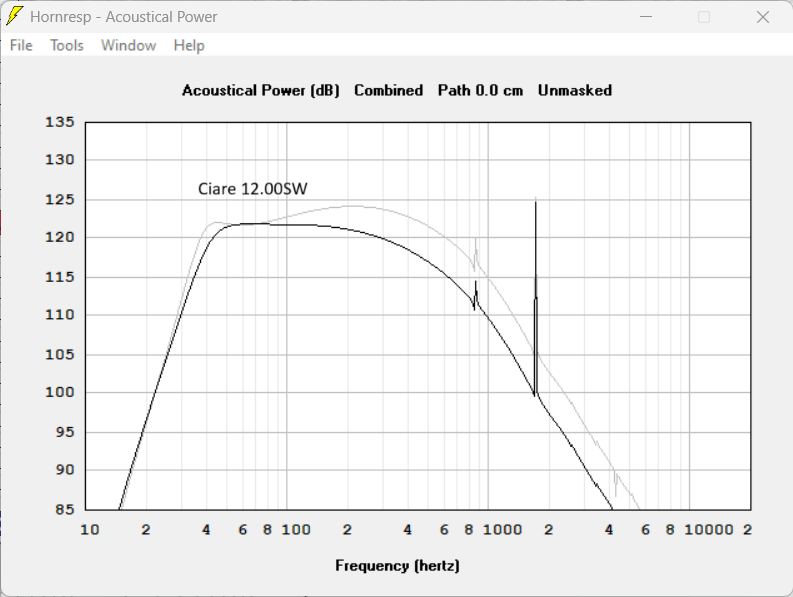This screenshot has width=793, height=597.
Task: Open the Window menu
Action: pyautogui.click(x=128, y=46)
